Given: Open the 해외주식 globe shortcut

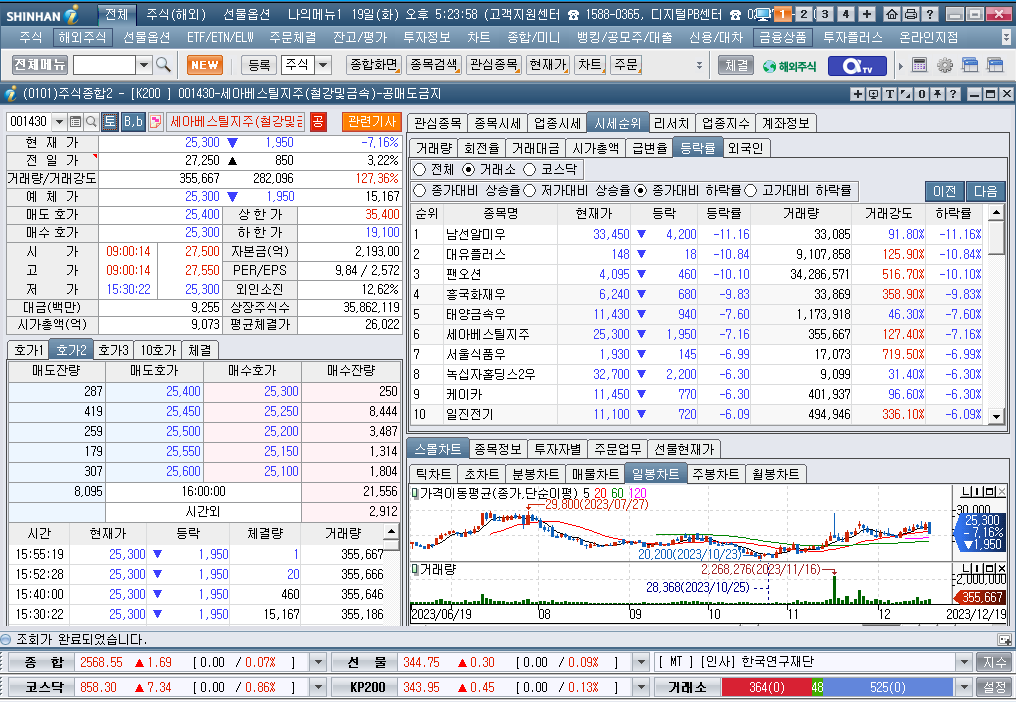Looking at the screenshot, I should 789,65.
